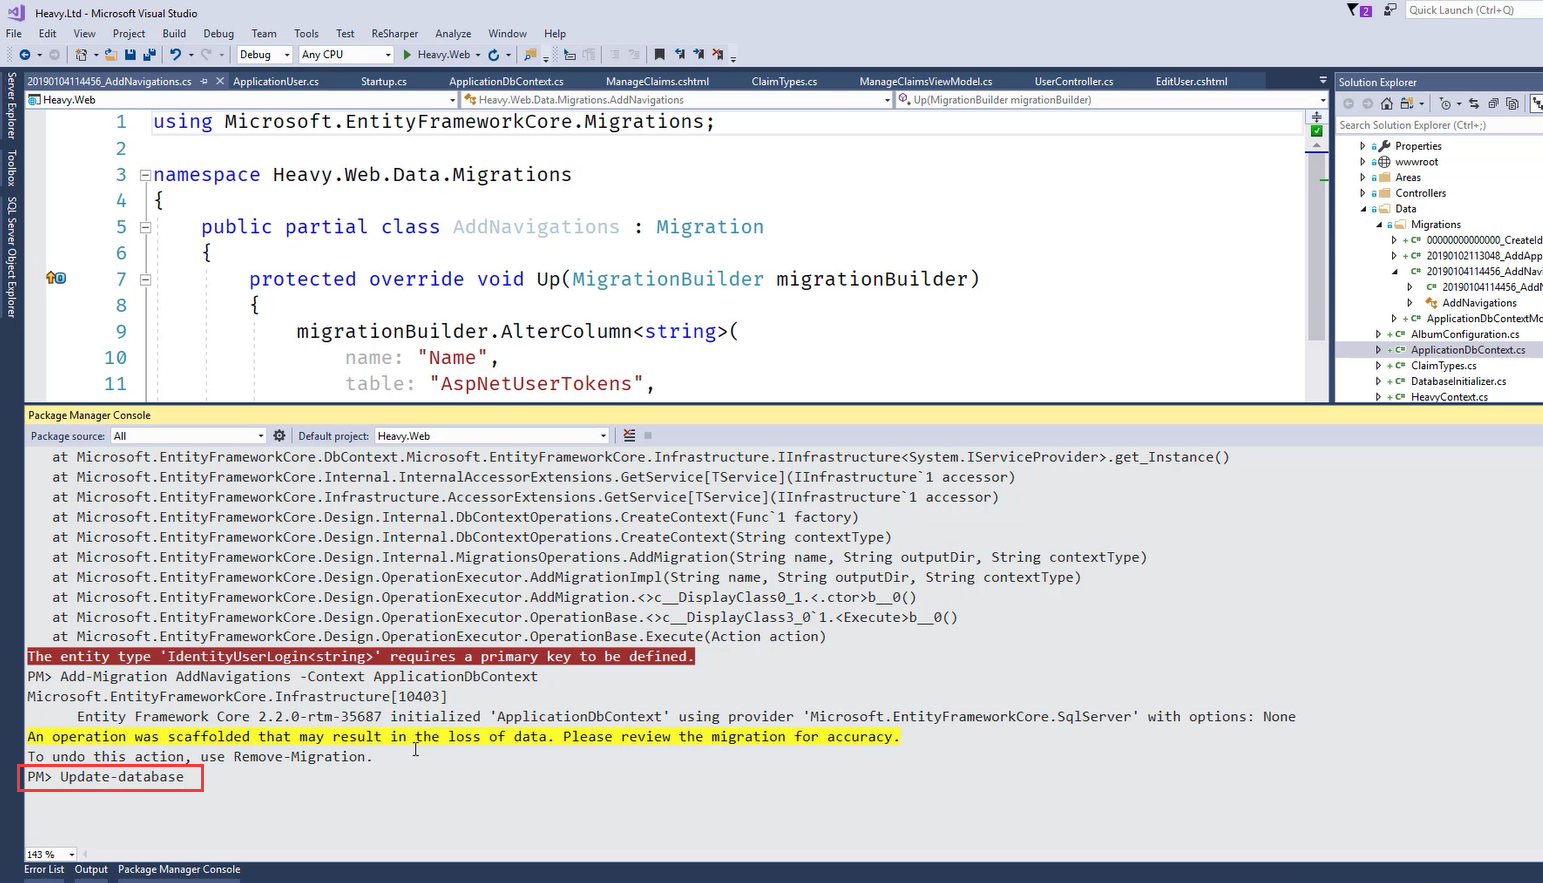This screenshot has width=1543, height=883.
Task: Collapse the Migrations folder node
Action: click(x=1378, y=225)
